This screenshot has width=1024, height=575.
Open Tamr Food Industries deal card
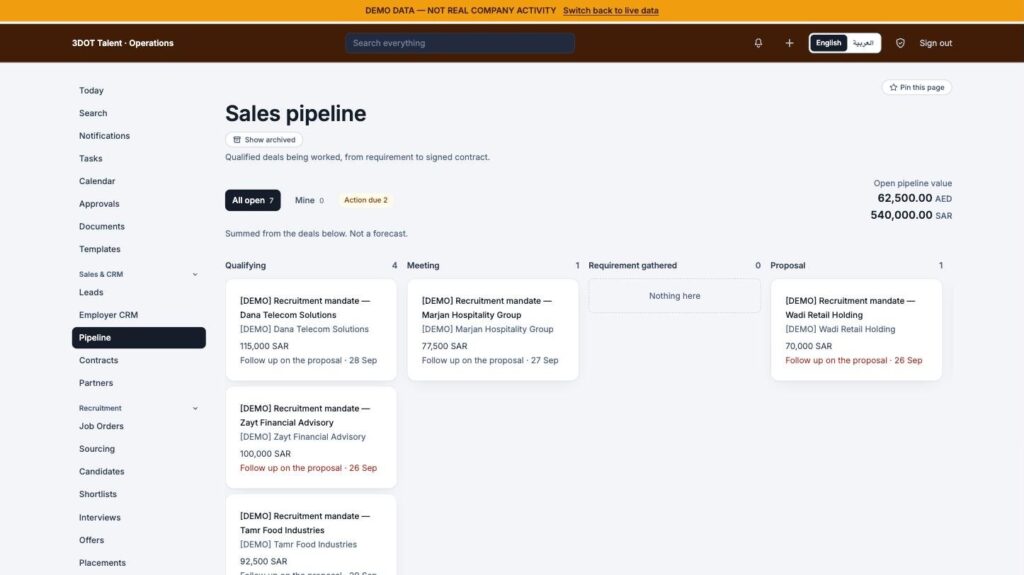point(311,535)
